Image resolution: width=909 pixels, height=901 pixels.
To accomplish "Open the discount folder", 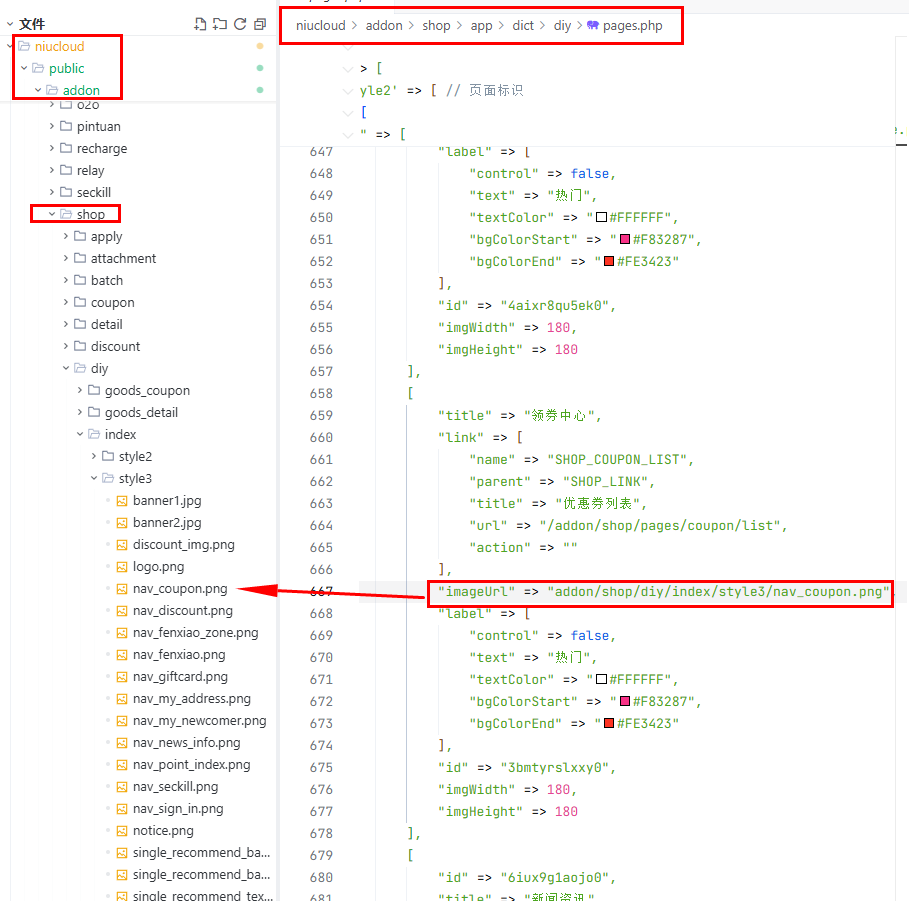I will [115, 347].
